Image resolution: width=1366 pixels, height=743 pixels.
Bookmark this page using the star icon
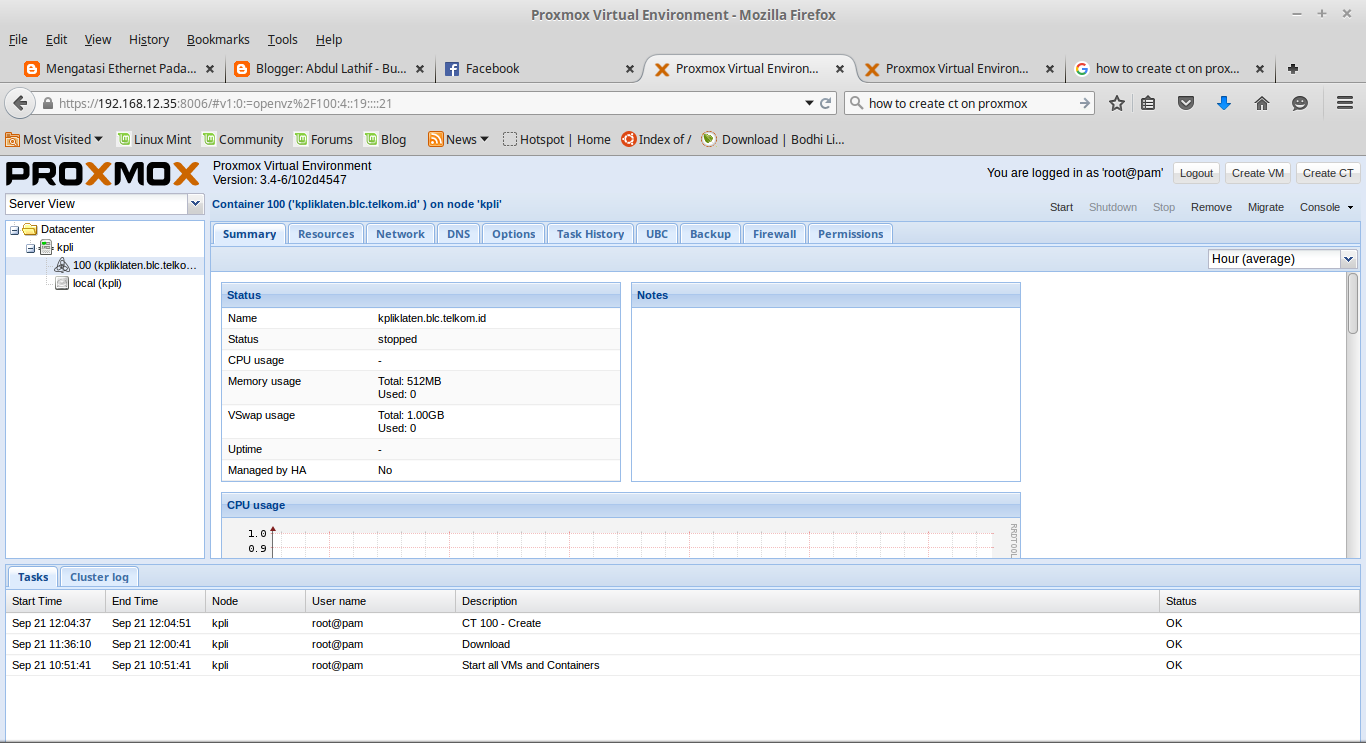coord(1117,103)
